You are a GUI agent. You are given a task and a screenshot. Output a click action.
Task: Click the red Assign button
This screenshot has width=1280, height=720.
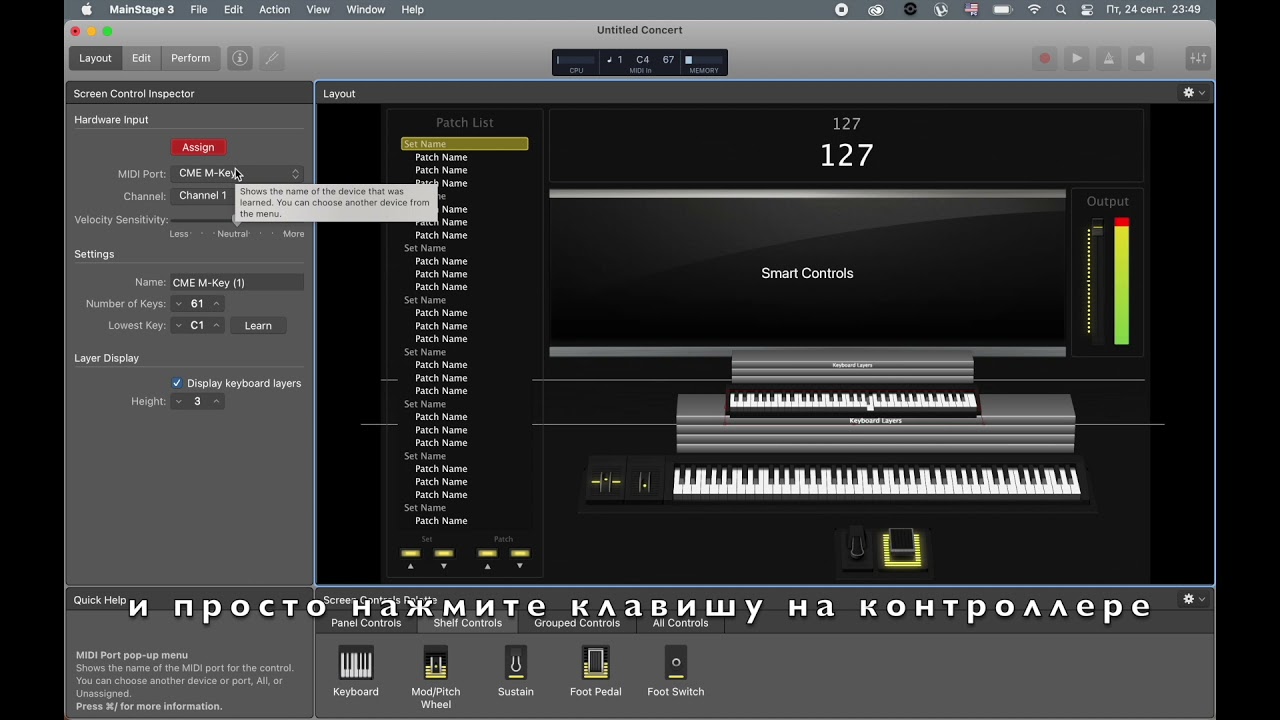(198, 147)
